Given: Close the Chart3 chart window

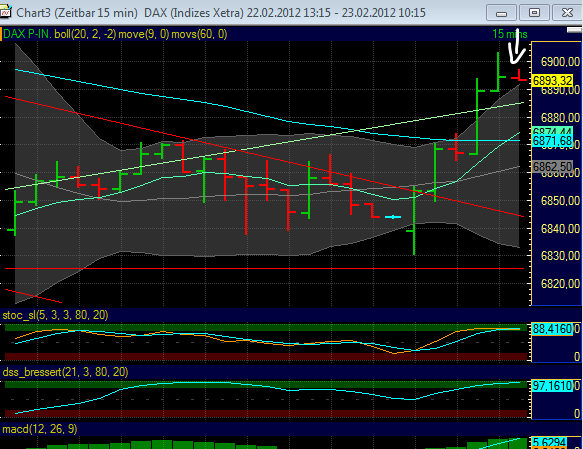Looking at the screenshot, I should coord(567,13).
